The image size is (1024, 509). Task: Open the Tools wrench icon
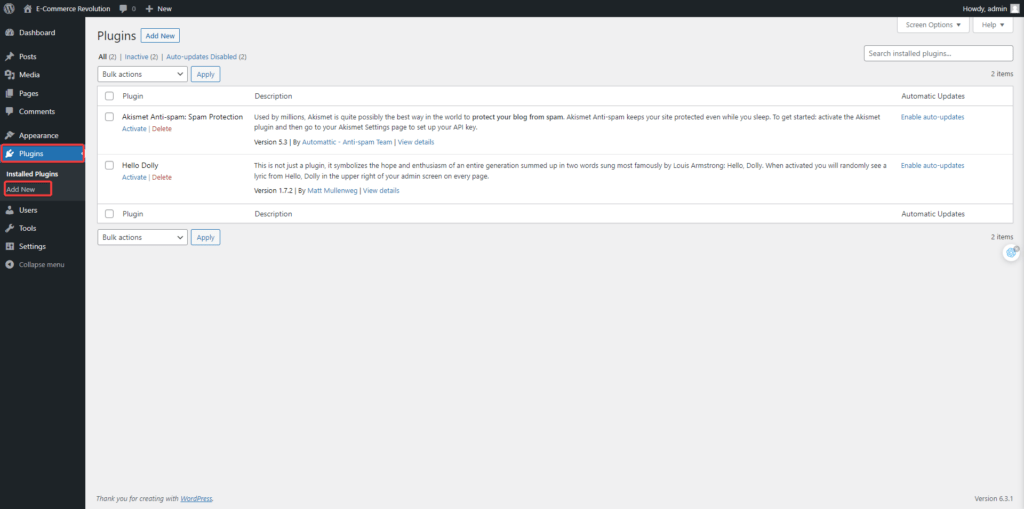tap(9, 228)
